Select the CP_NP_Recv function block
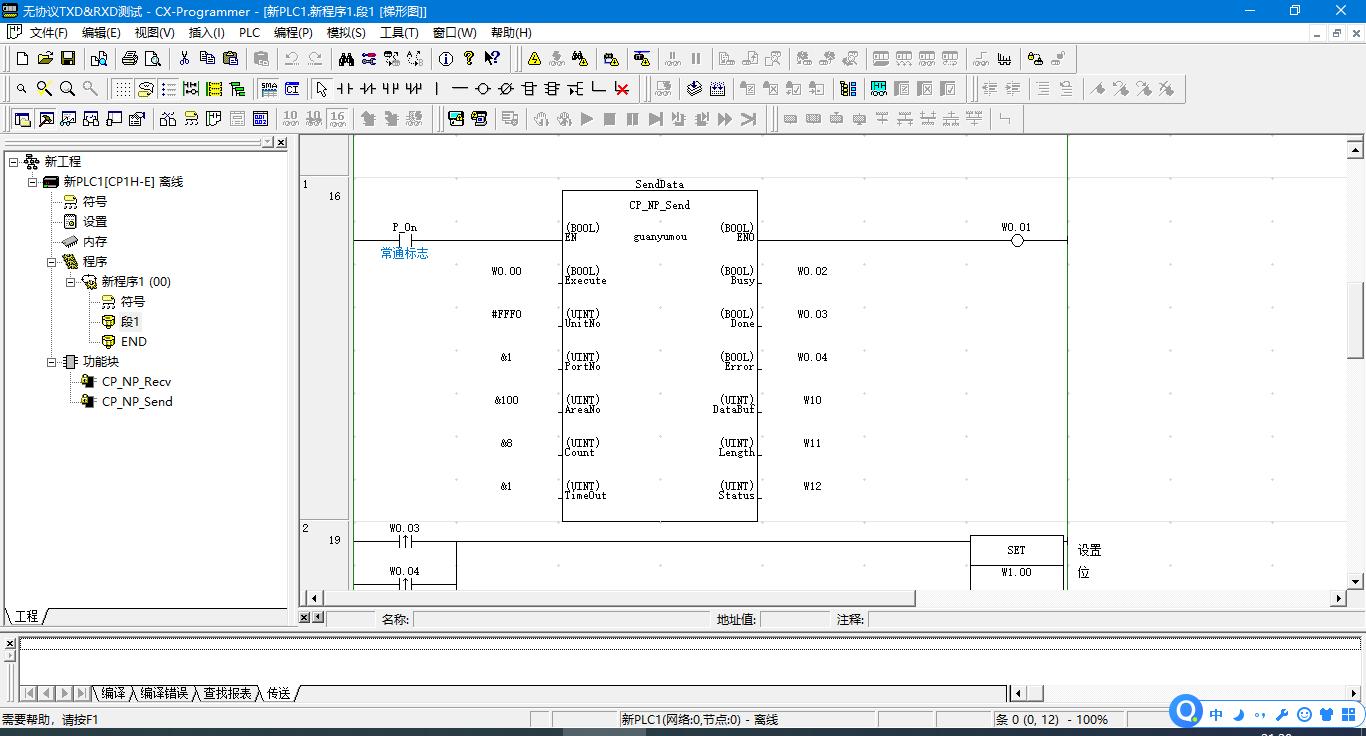This screenshot has width=1366, height=736. [136, 382]
